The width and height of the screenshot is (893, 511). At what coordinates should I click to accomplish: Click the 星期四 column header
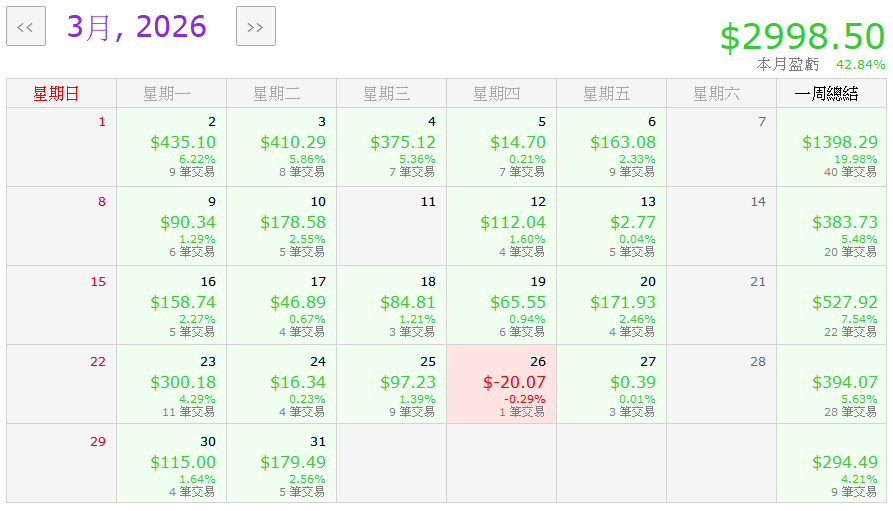point(501,93)
